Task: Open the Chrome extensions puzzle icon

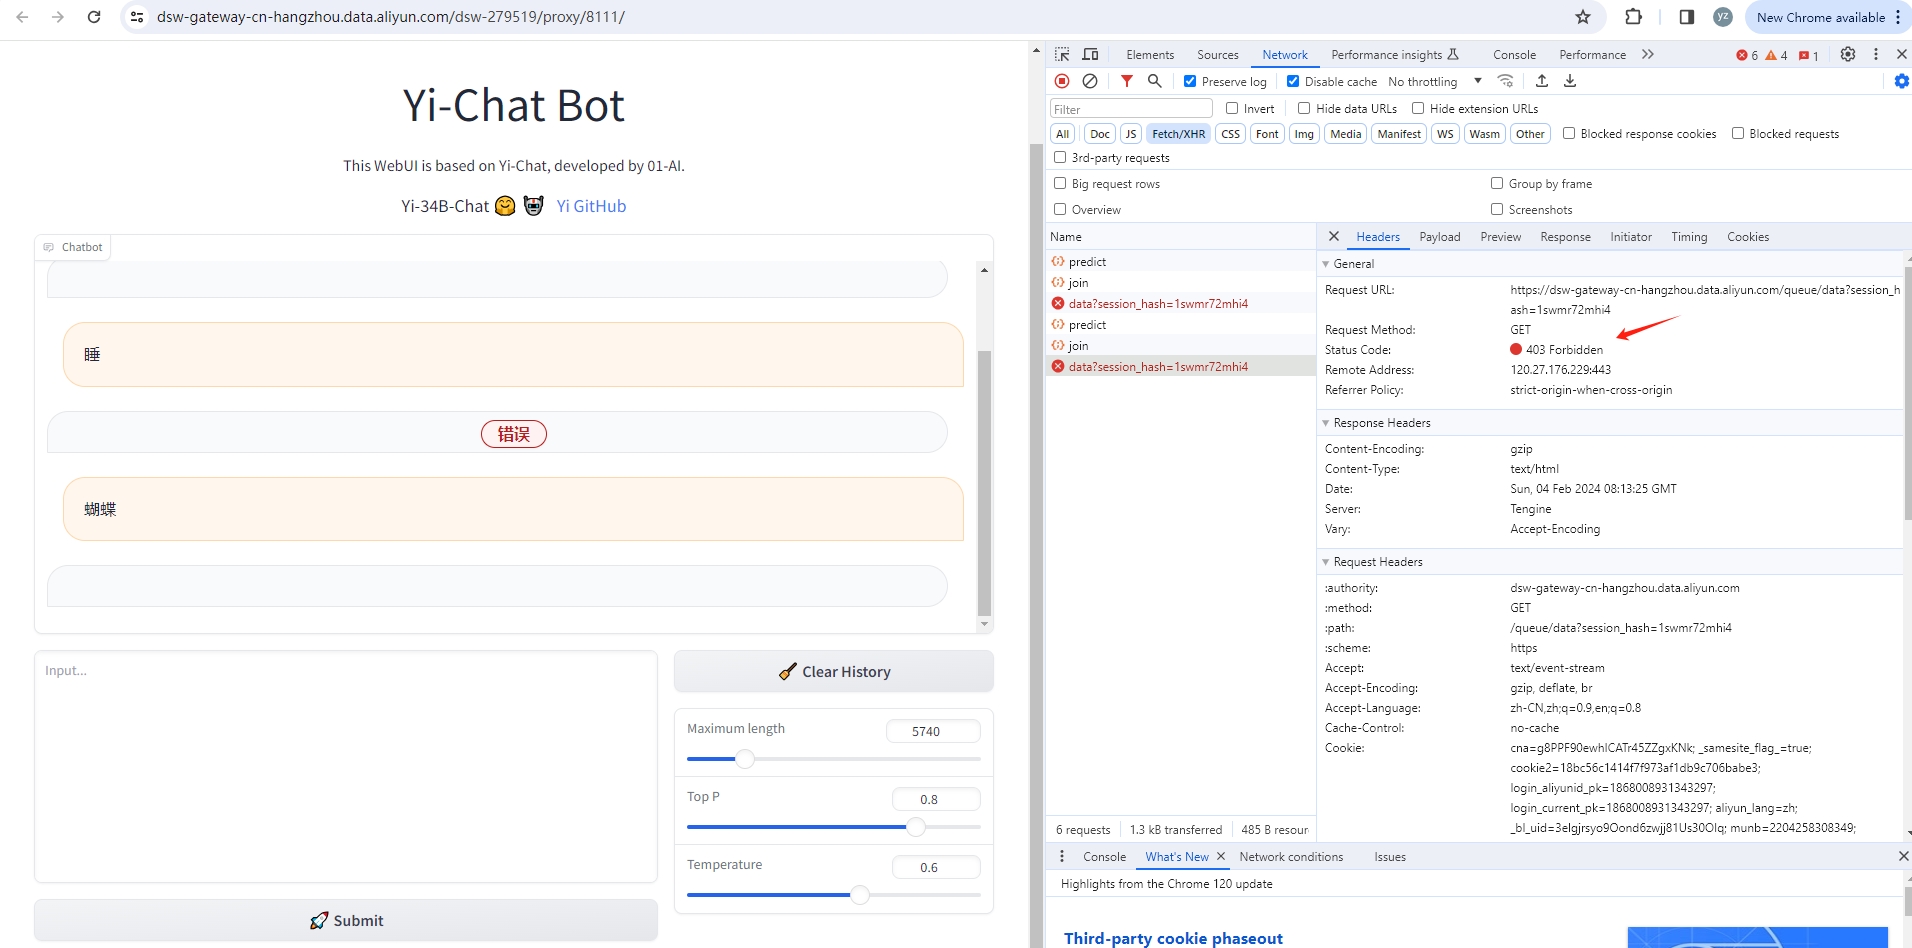Action: coord(1633,17)
